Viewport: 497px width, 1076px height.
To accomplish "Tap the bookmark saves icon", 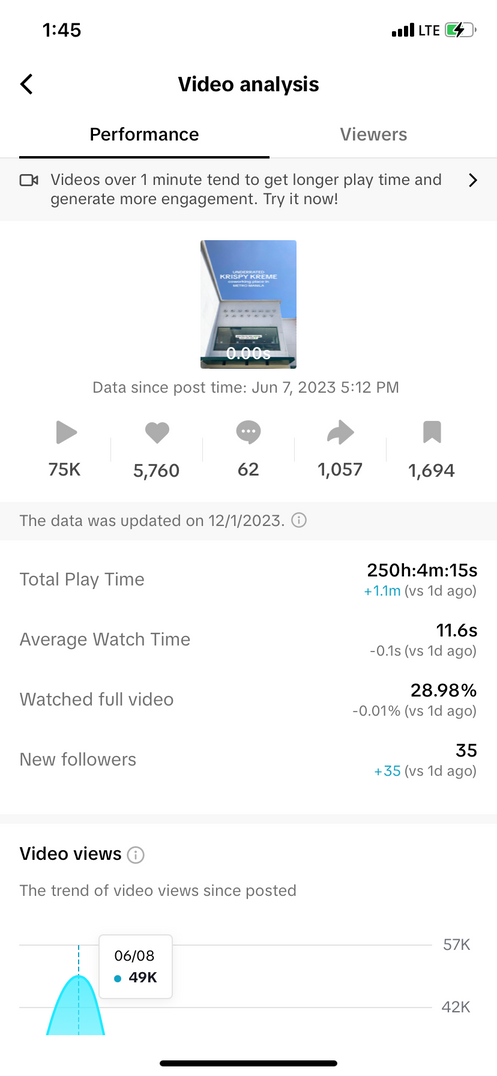I will pyautogui.click(x=432, y=432).
